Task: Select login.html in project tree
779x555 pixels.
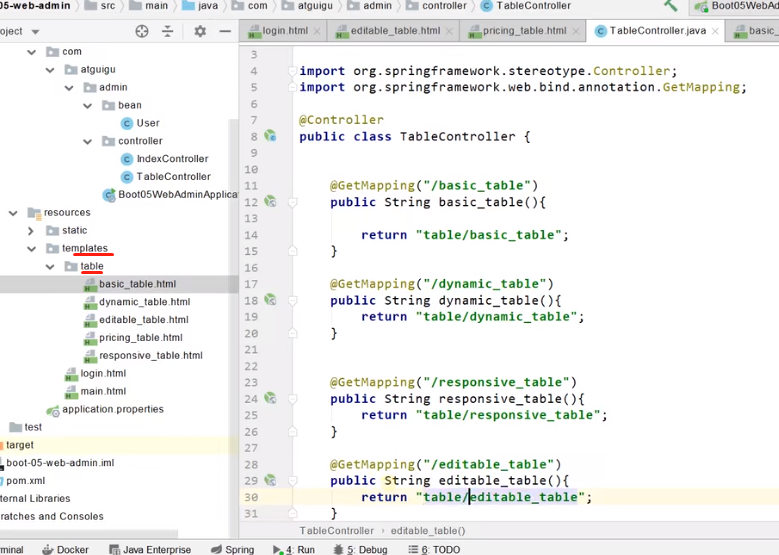Action: pyautogui.click(x=103, y=373)
